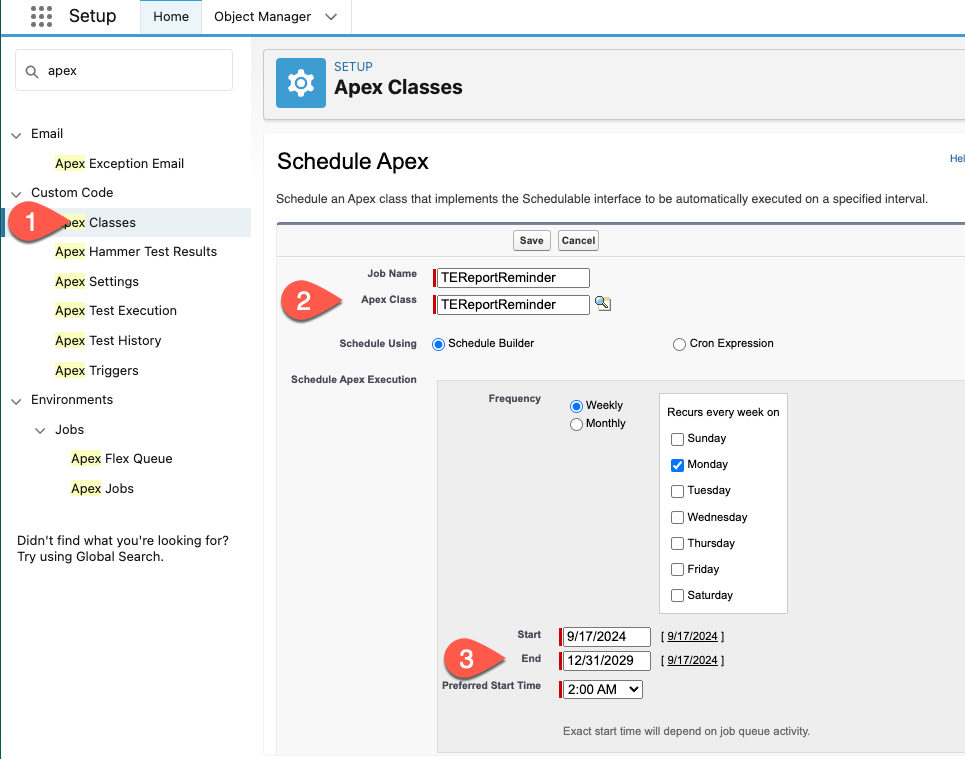Focus the Quick Find search box
965x759 pixels.
tap(124, 70)
